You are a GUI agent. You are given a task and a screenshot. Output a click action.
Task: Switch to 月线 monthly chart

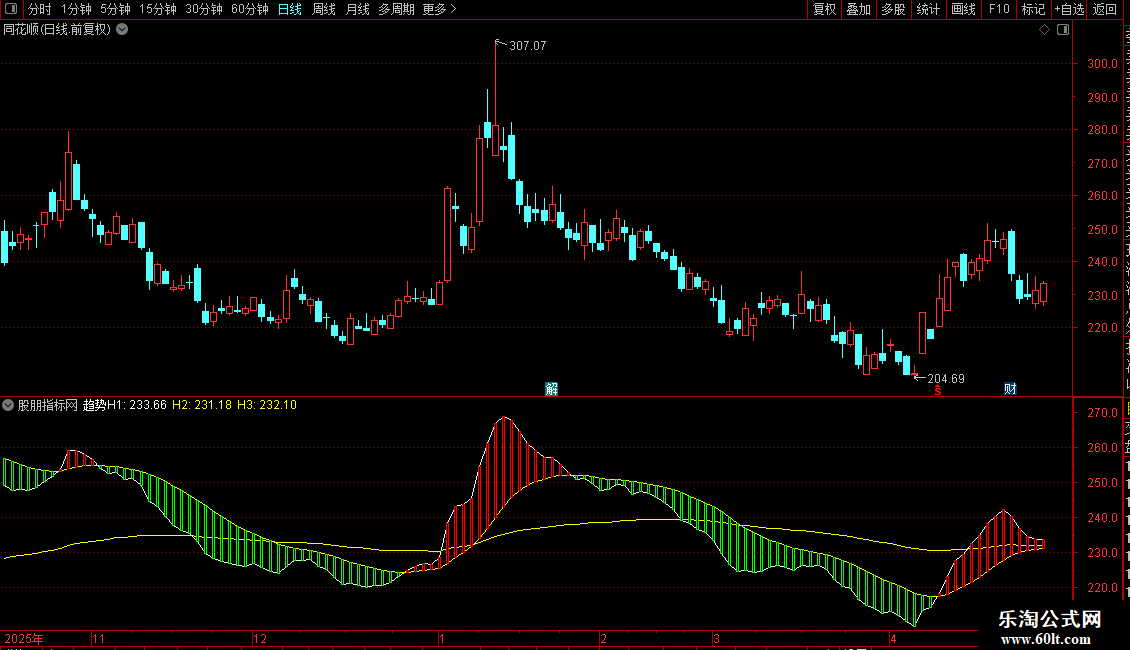click(x=357, y=9)
